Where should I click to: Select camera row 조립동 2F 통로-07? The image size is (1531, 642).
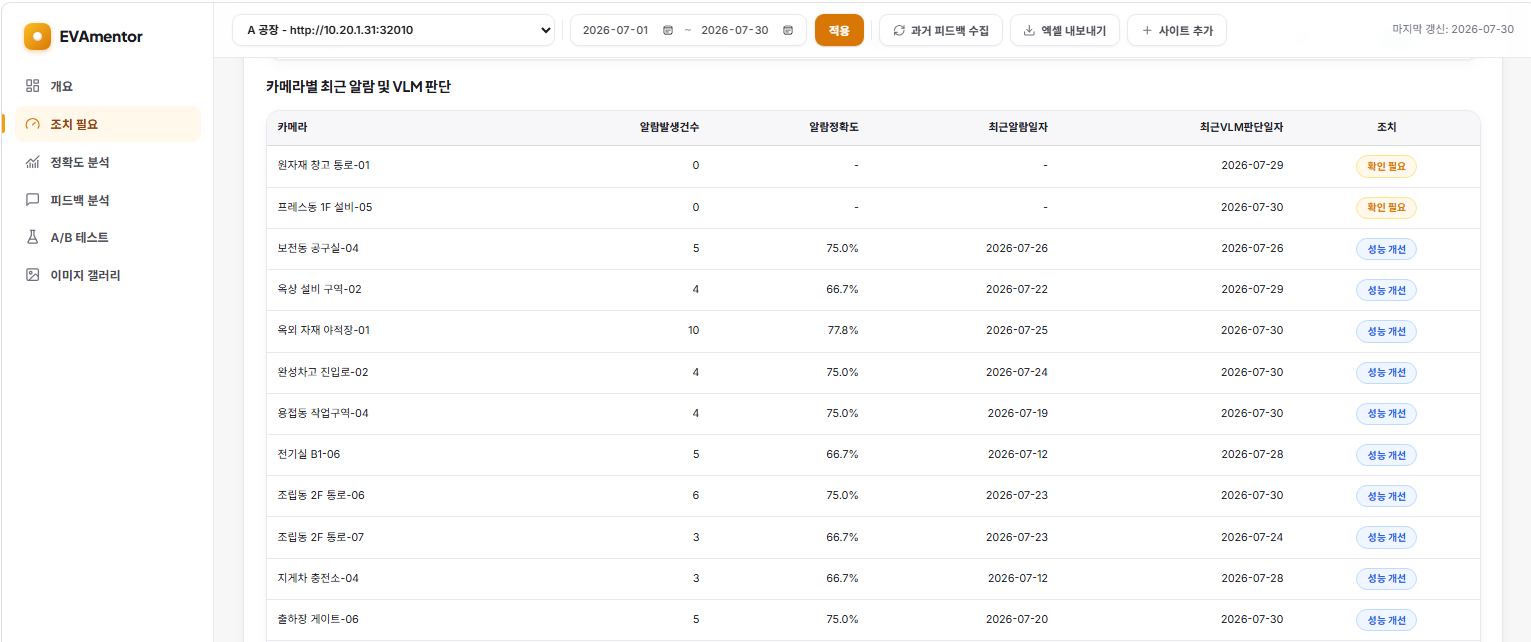point(873,537)
